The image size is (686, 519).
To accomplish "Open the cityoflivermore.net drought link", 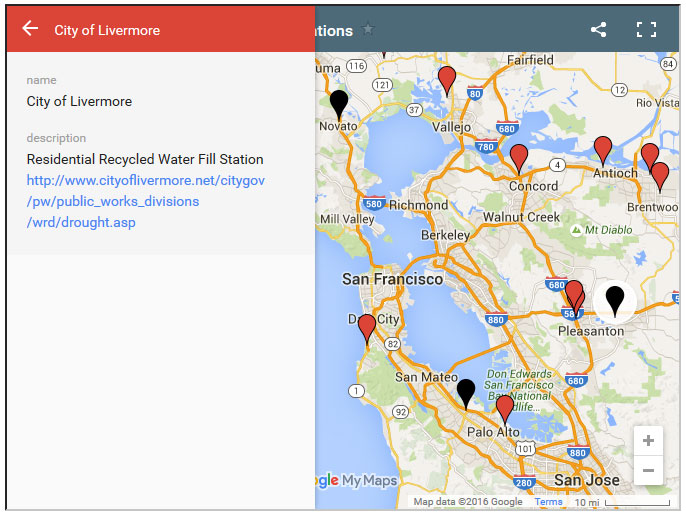I will [x=146, y=201].
